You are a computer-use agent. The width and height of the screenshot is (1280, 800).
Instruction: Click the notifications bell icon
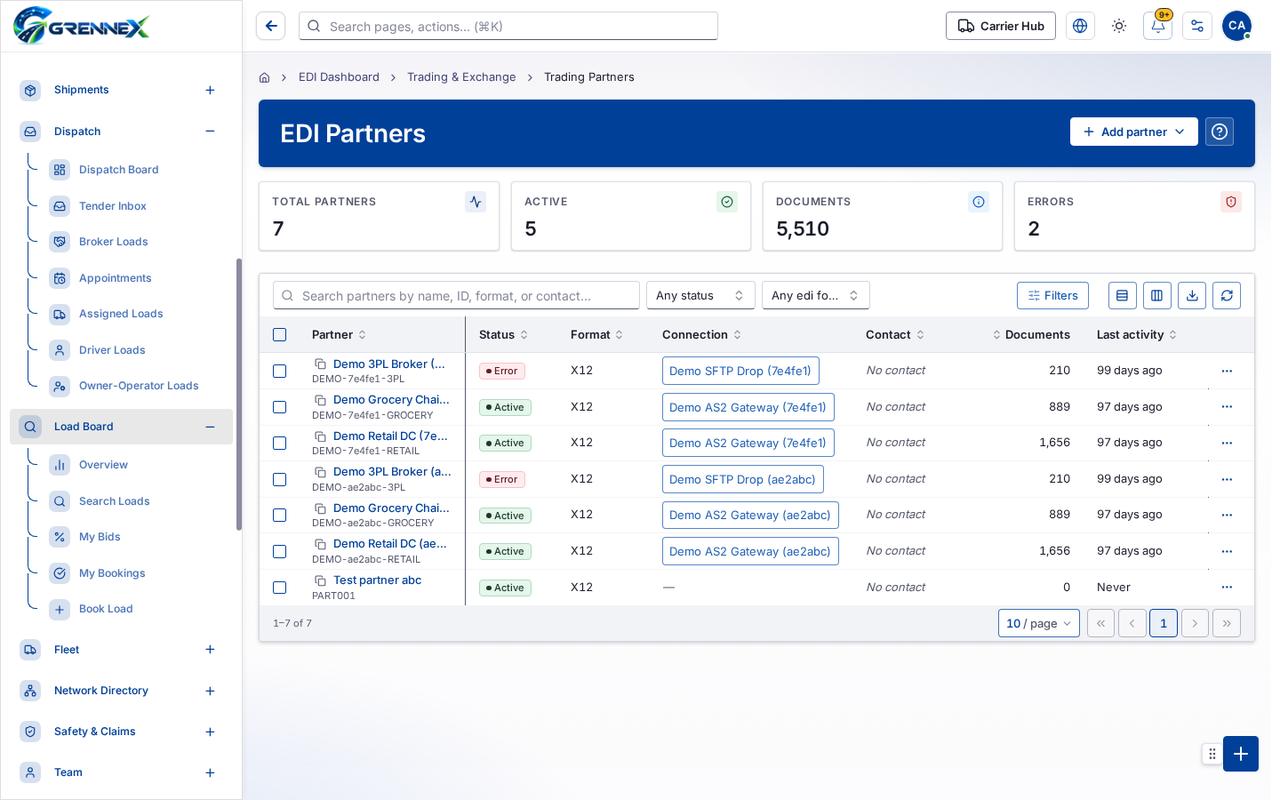click(1157, 26)
